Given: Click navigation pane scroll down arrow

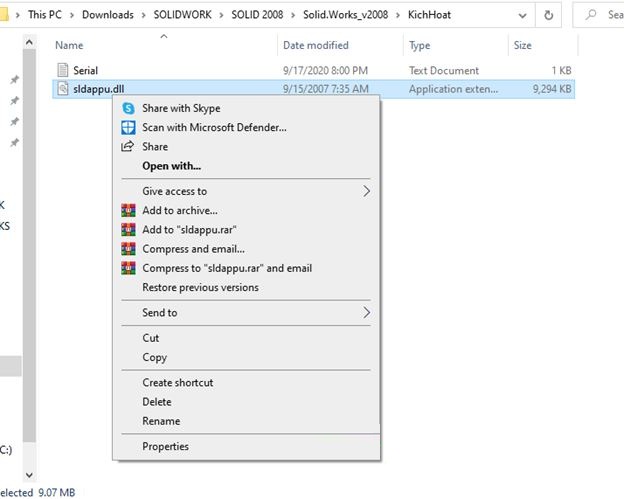Looking at the screenshot, I should (29, 475).
